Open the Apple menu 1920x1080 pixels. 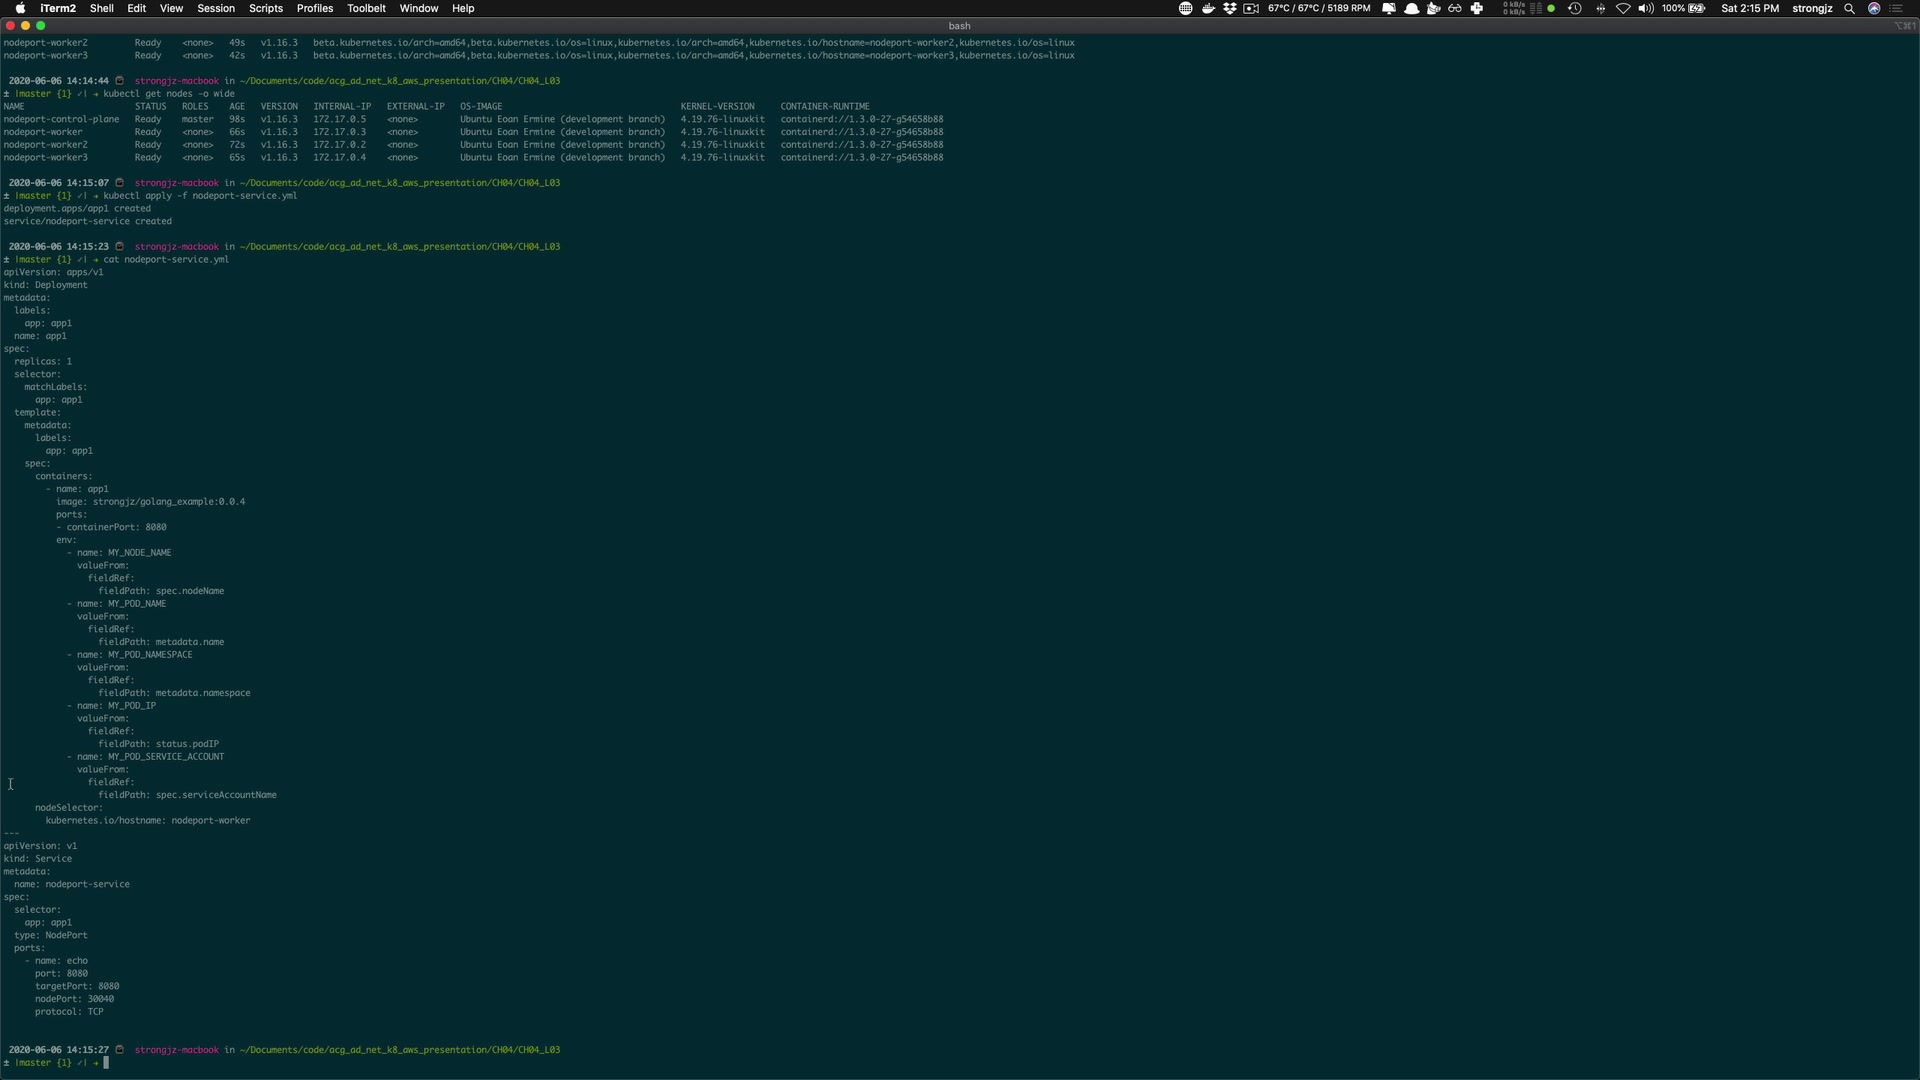point(20,8)
